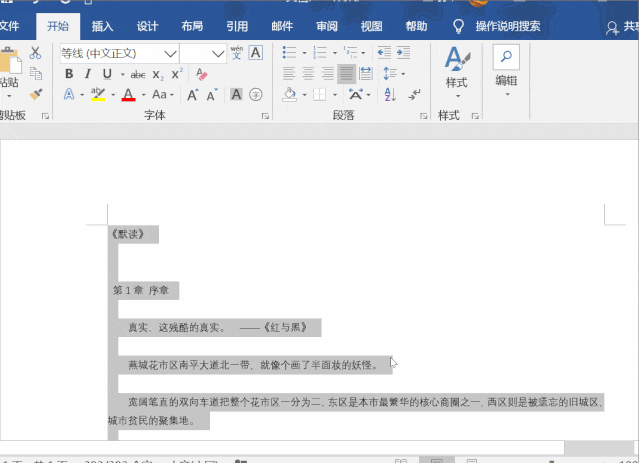Apply Distributed alignment
The image size is (639, 463).
(366, 74)
